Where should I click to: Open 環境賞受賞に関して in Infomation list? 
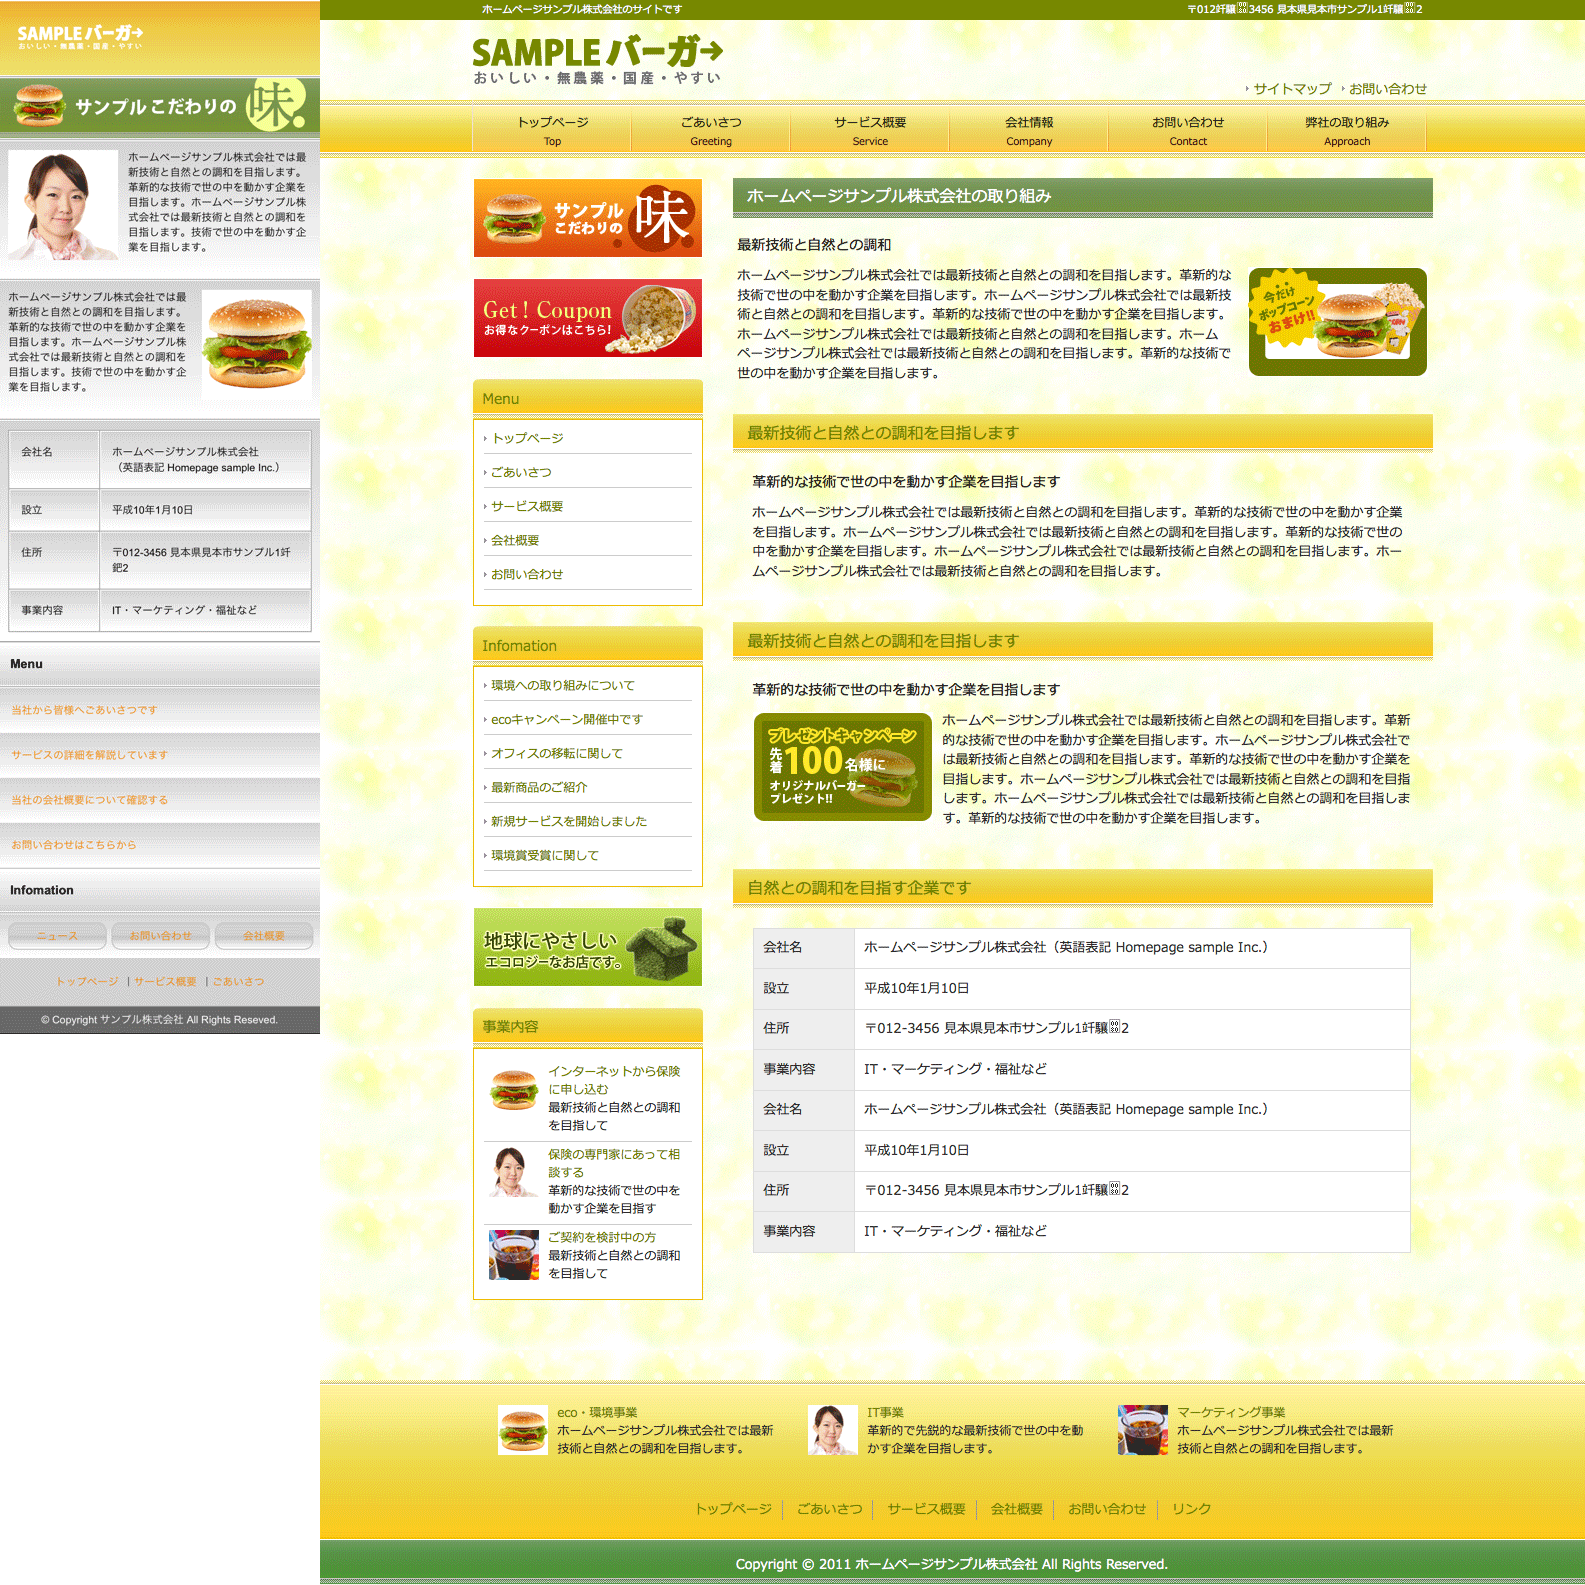point(545,855)
